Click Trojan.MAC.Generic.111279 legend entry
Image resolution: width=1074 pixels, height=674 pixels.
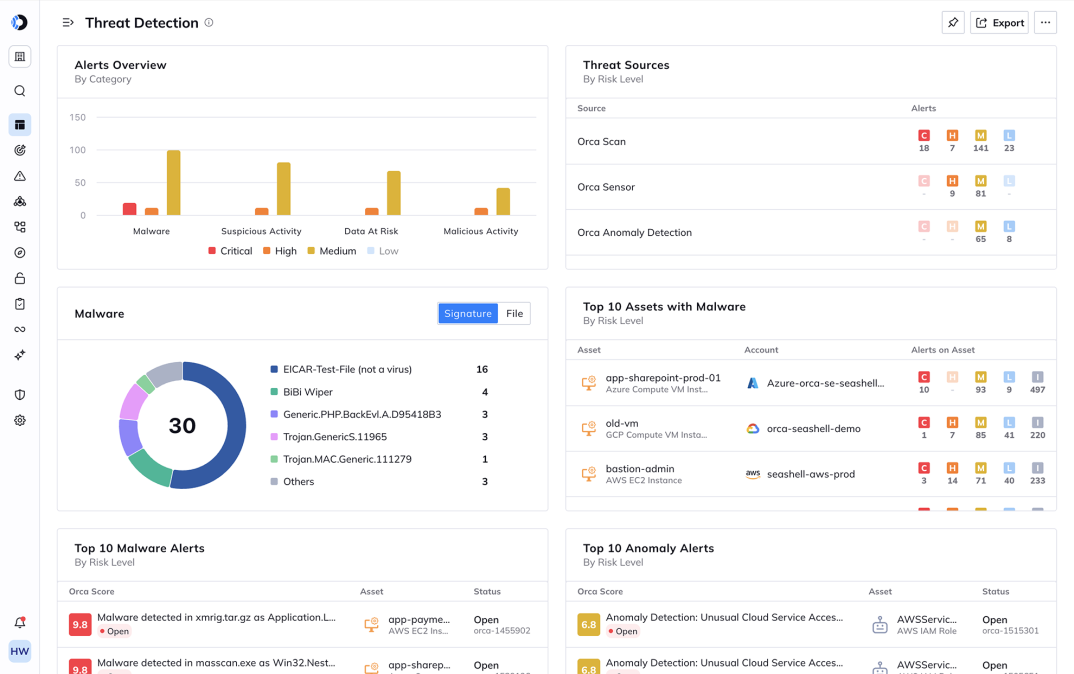pos(341,460)
